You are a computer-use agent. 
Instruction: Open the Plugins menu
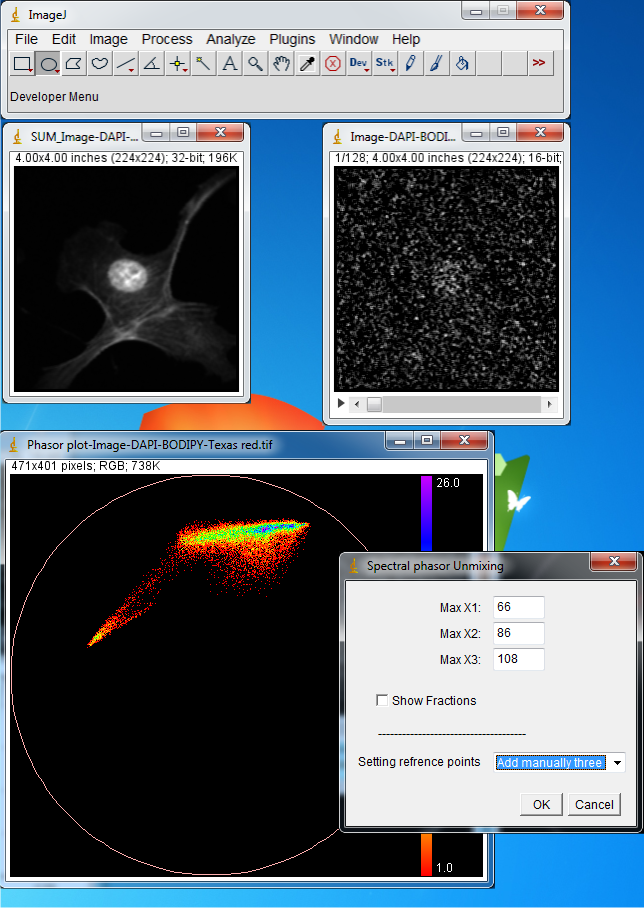[x=292, y=39]
